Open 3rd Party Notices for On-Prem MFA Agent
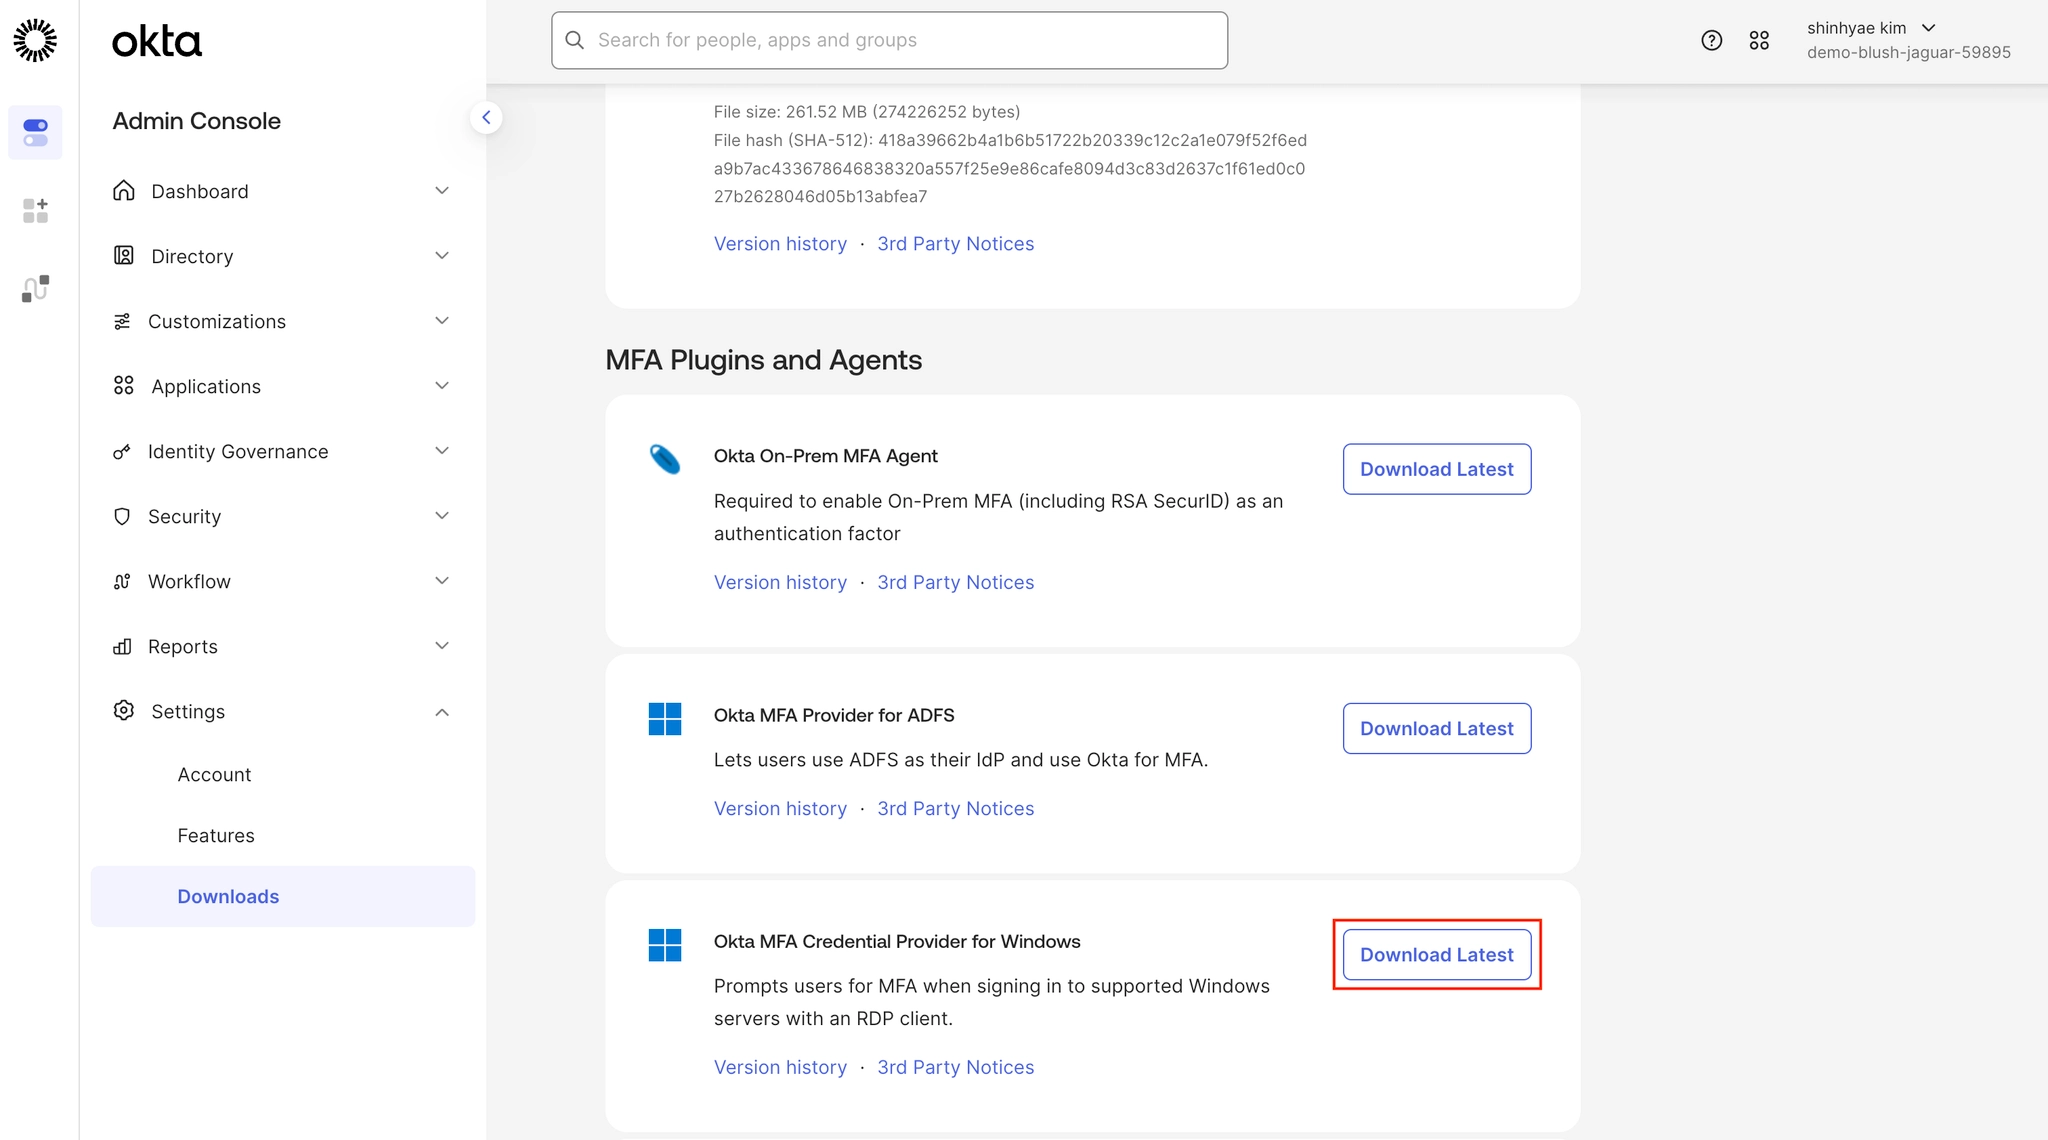The image size is (2048, 1140). pos(956,582)
